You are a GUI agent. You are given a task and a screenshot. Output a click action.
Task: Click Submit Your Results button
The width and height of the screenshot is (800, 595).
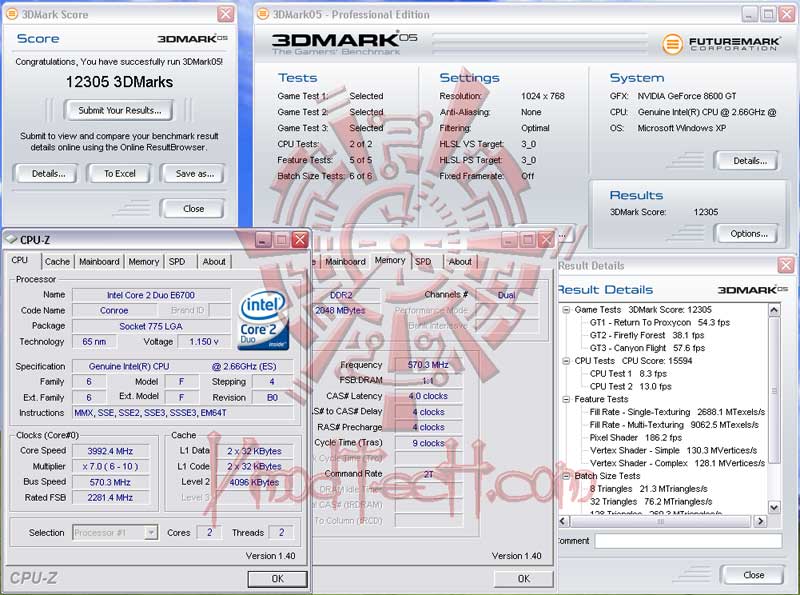pyautogui.click(x=119, y=110)
